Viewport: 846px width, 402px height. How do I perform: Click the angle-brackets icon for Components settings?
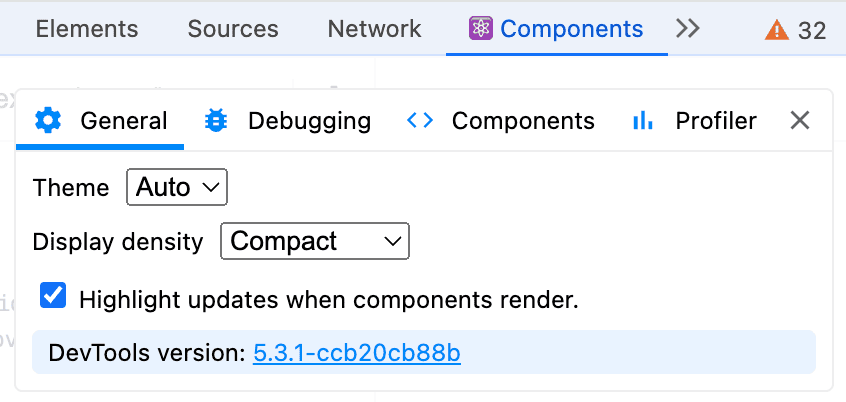click(420, 120)
